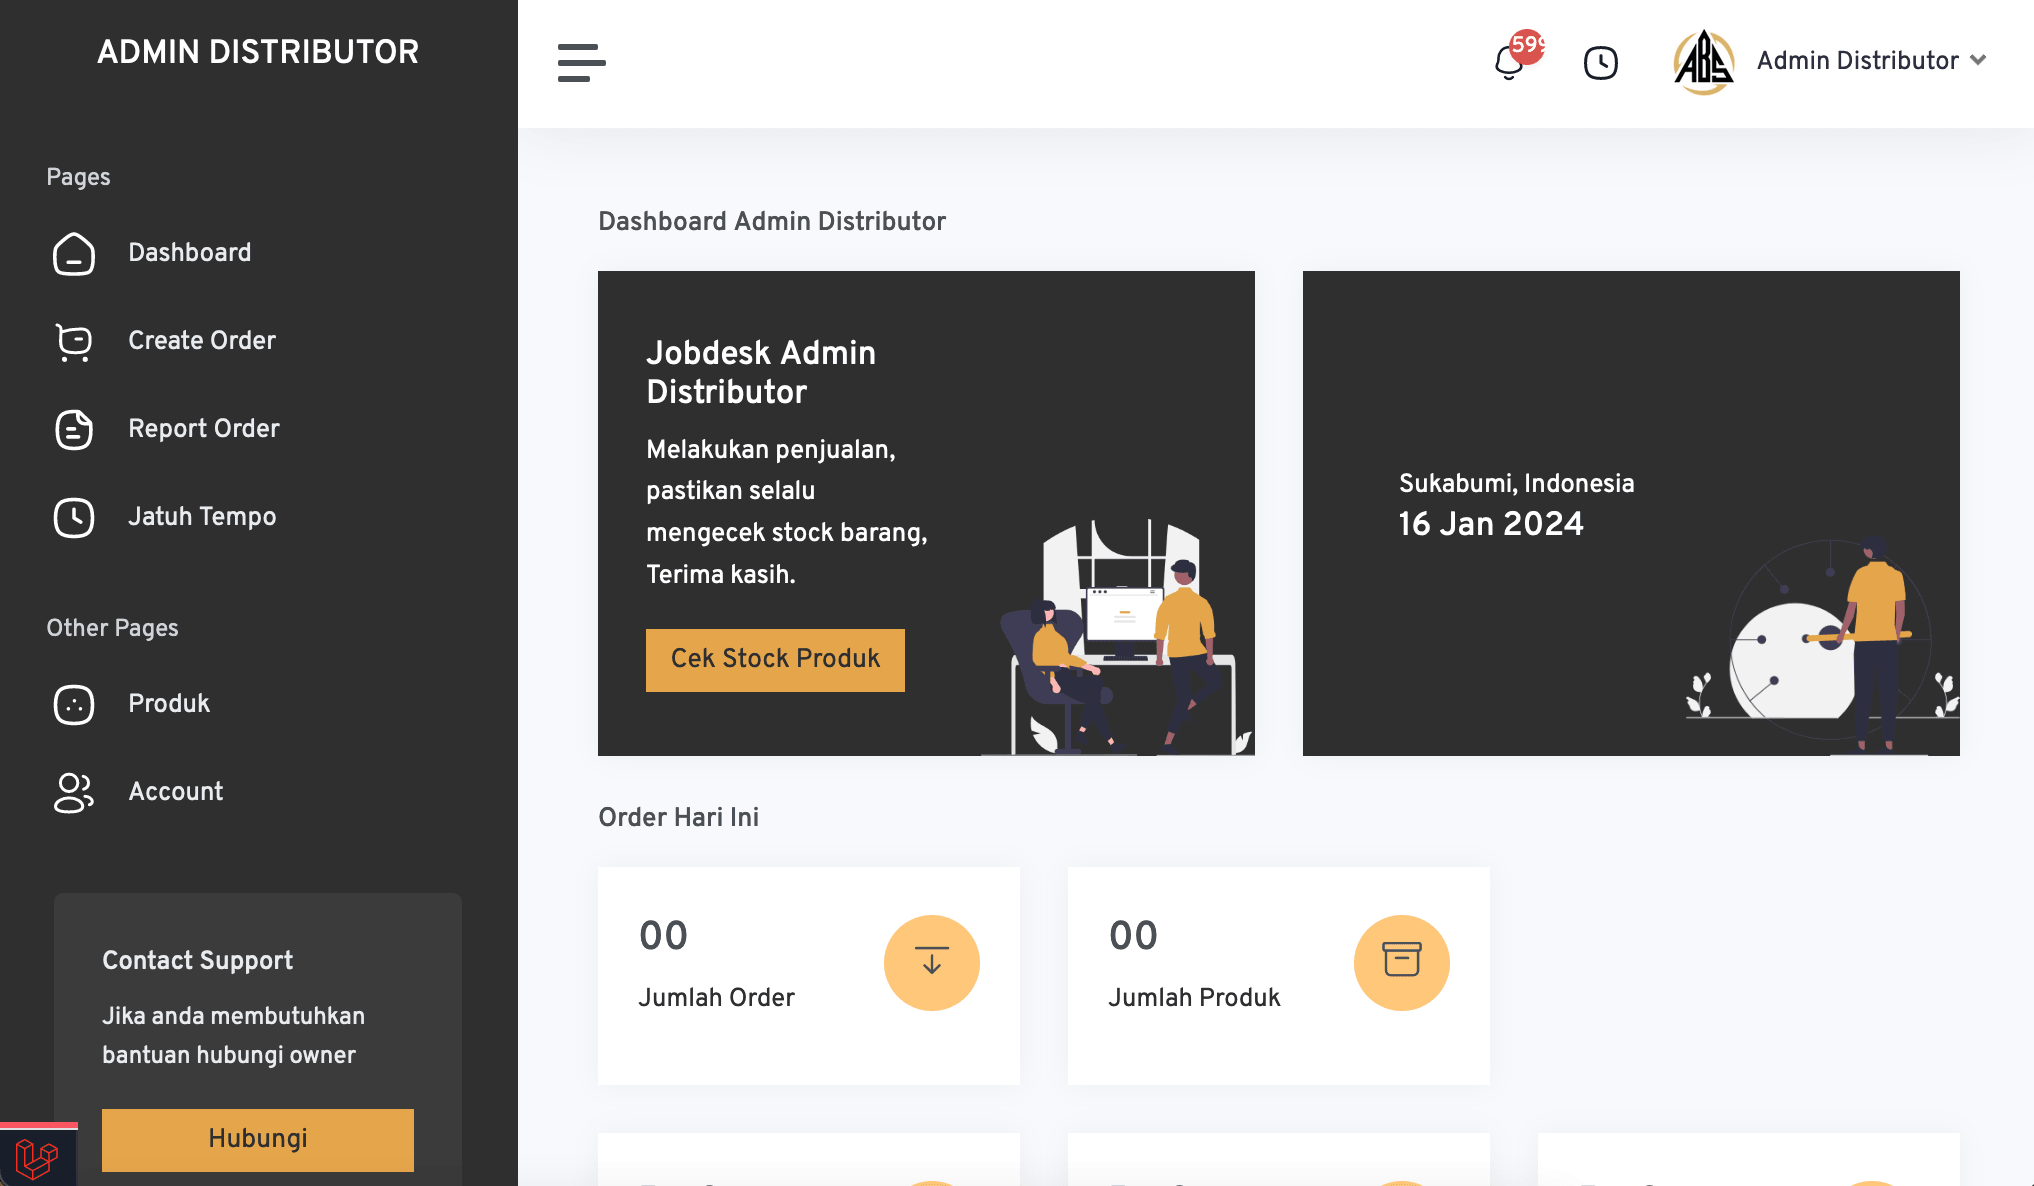
Task: Click the Report Order document icon
Action: click(73, 430)
